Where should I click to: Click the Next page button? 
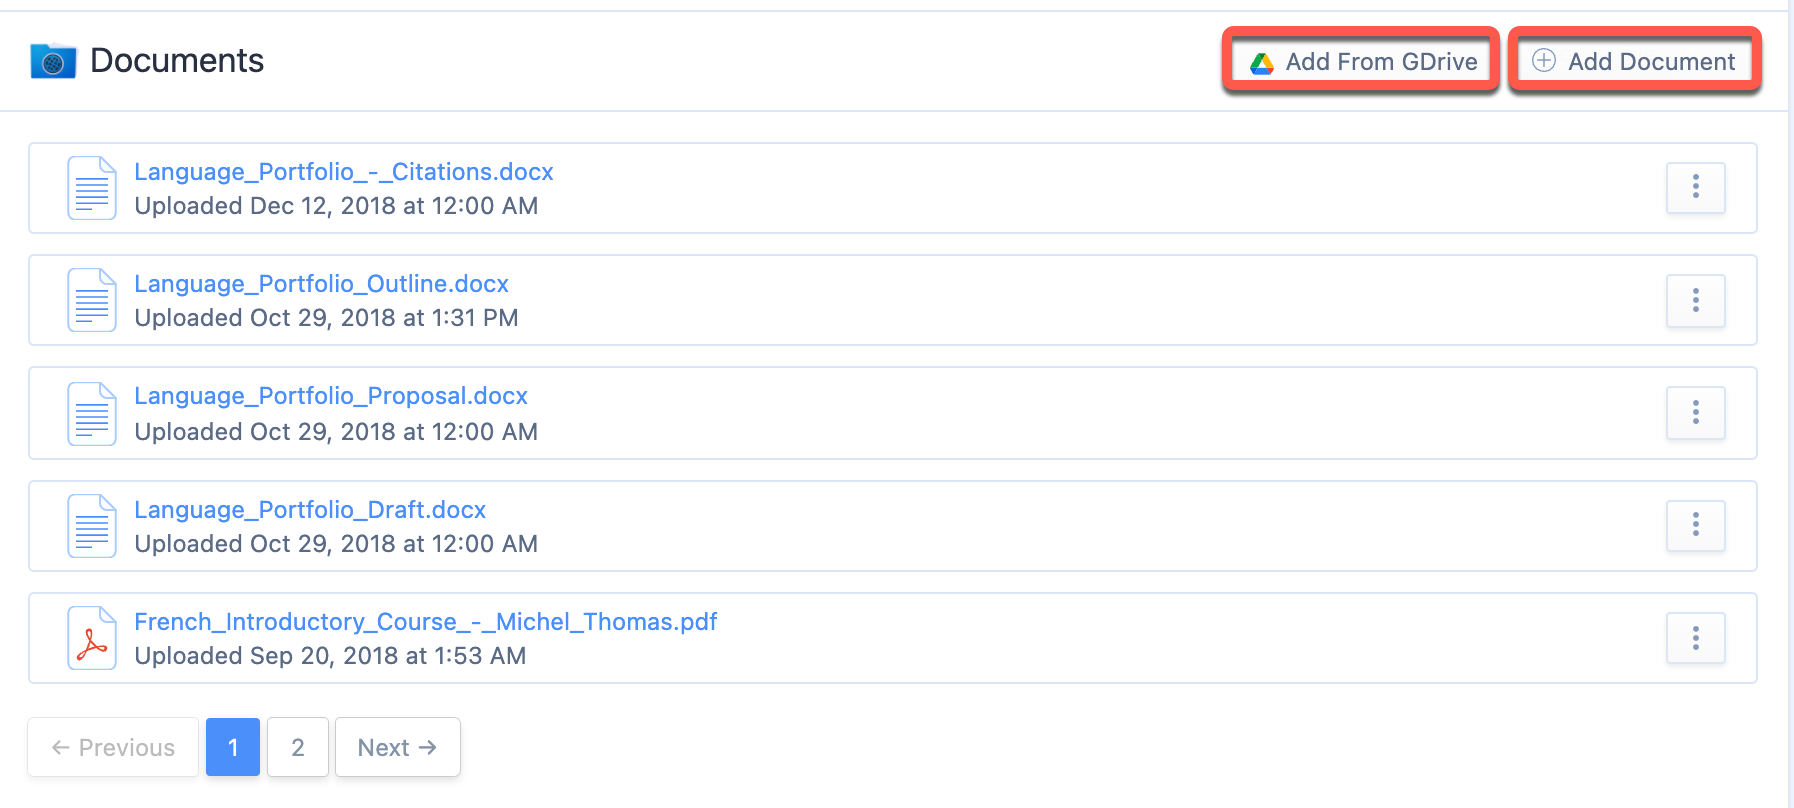click(x=398, y=747)
